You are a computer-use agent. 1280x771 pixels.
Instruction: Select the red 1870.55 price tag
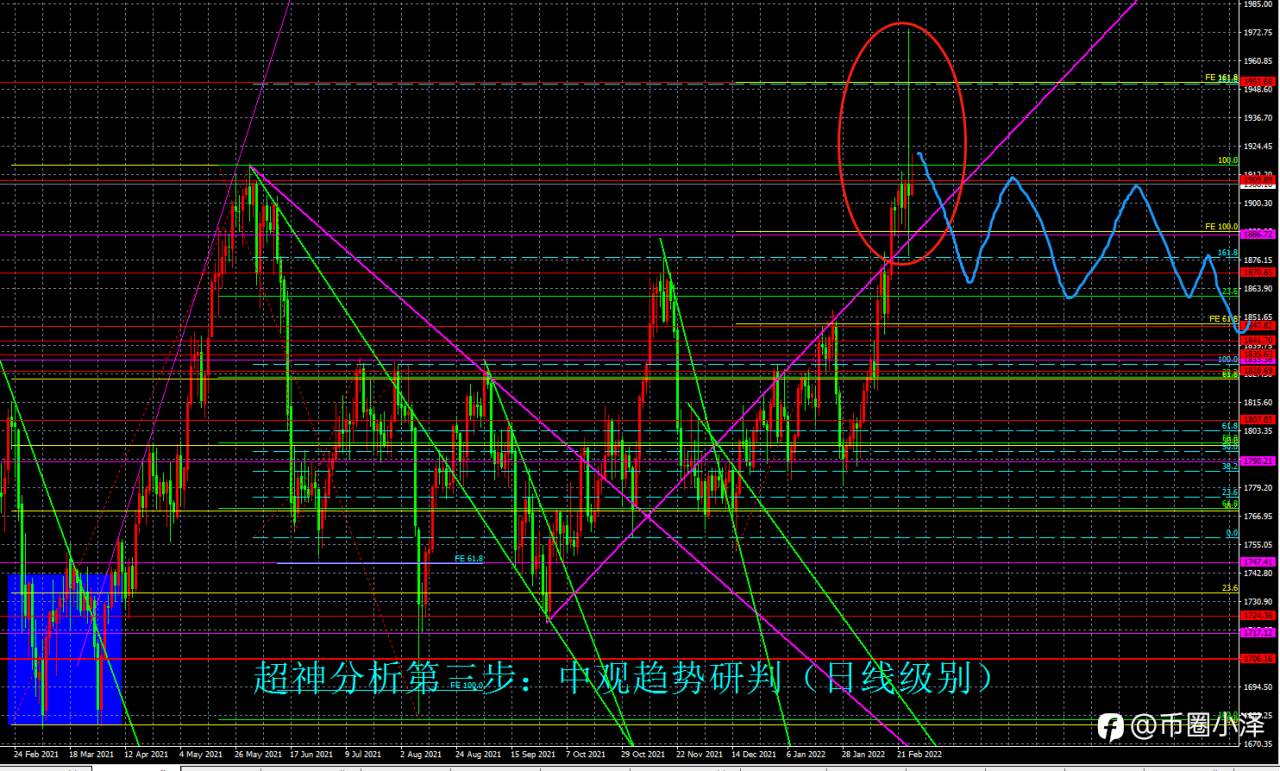(x=1258, y=272)
